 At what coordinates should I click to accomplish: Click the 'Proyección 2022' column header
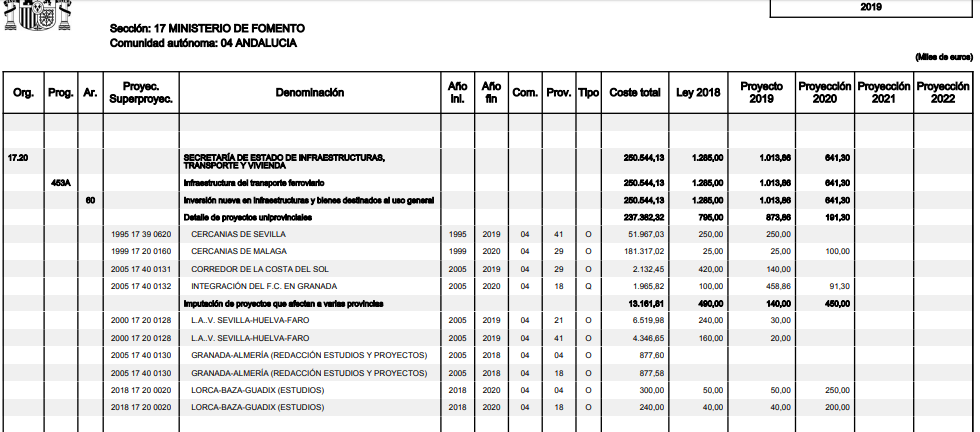pyautogui.click(x=942, y=93)
